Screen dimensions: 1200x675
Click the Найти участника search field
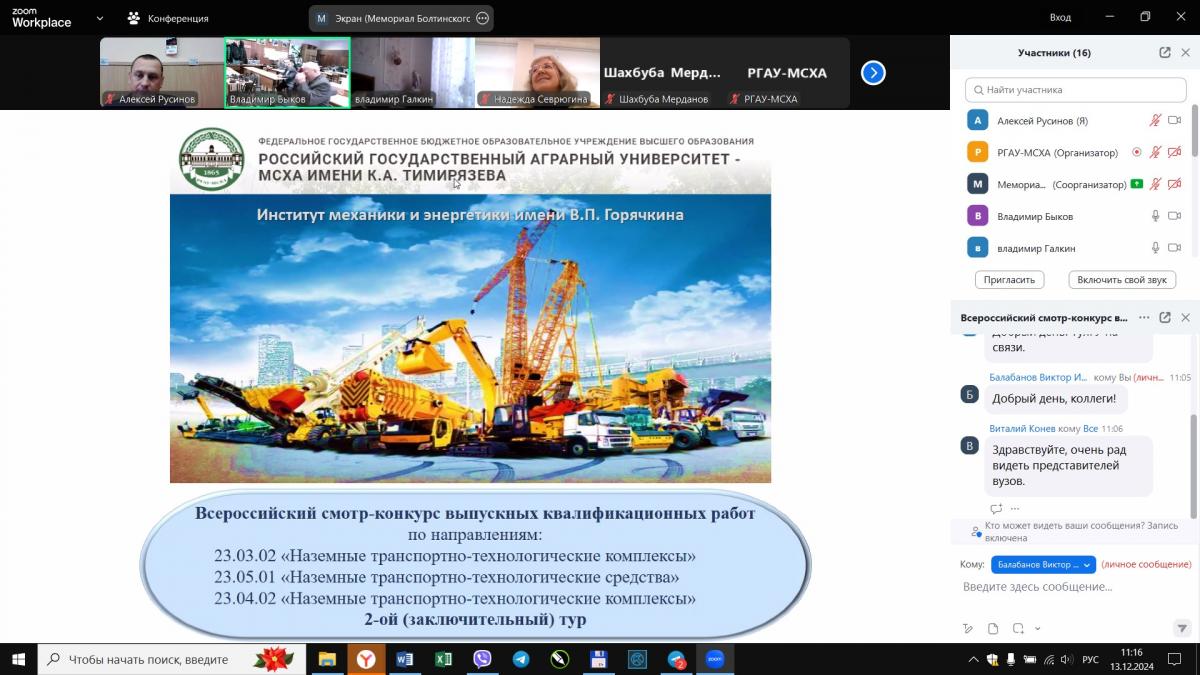[1076, 90]
